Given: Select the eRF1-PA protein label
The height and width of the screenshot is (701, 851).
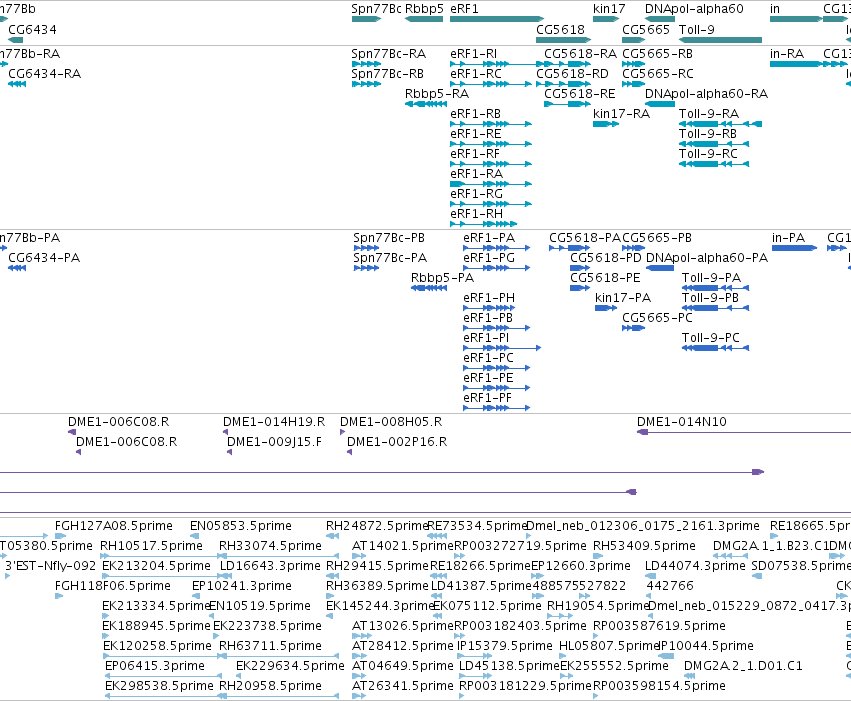Looking at the screenshot, I should (x=488, y=238).
